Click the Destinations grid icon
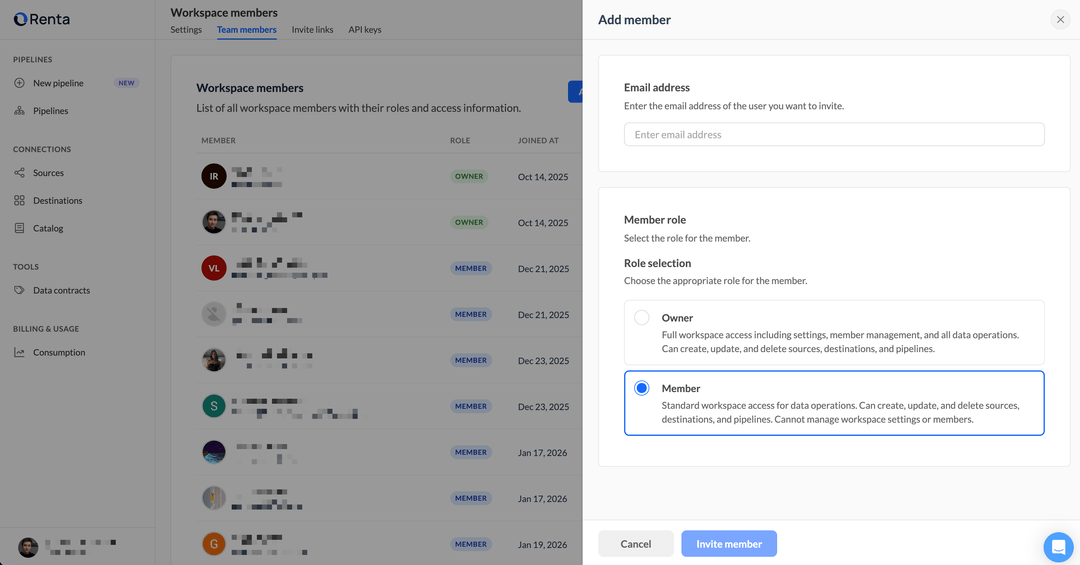1080x565 pixels. [19, 201]
